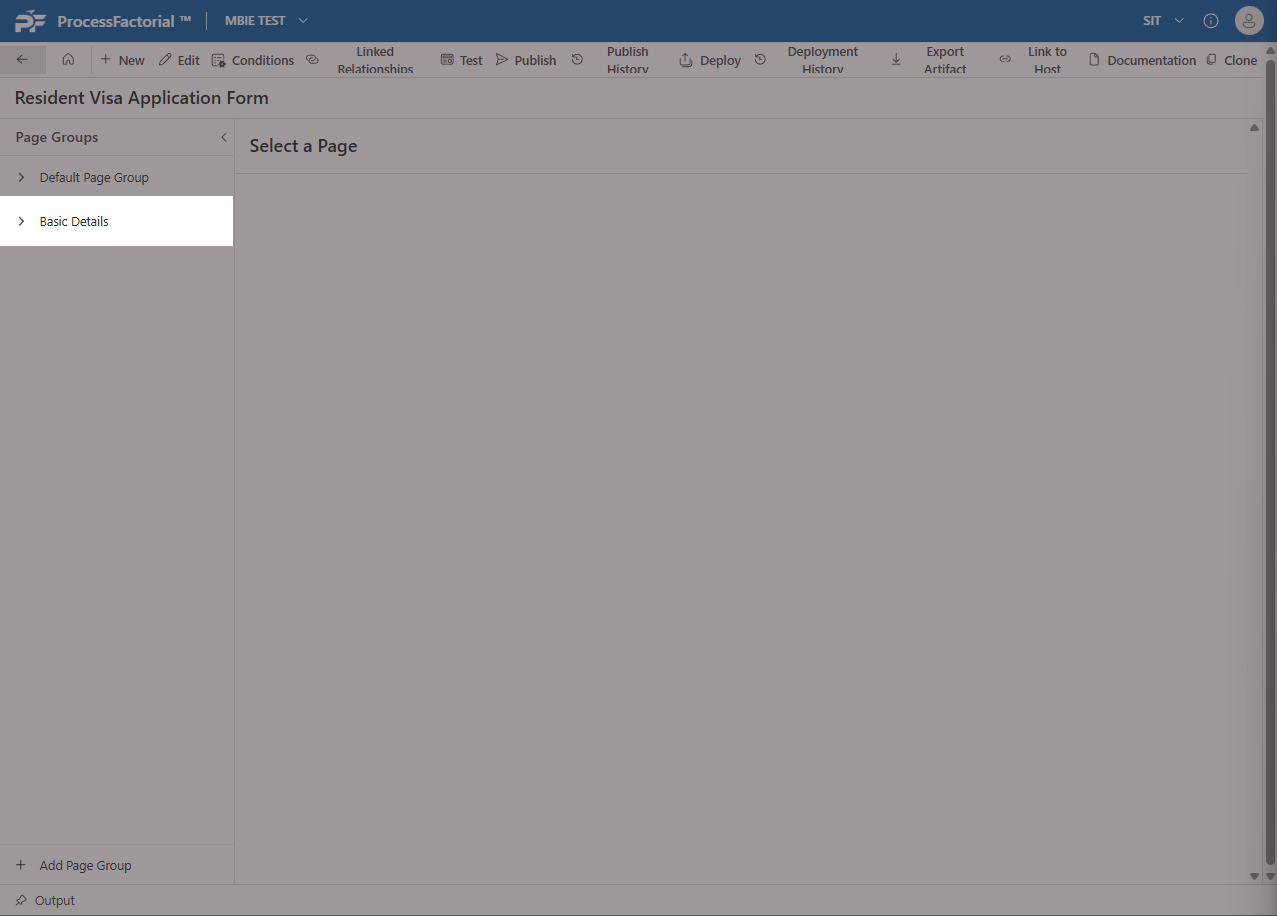This screenshot has width=1277, height=916.
Task: Click Export Artifact
Action: 932,60
